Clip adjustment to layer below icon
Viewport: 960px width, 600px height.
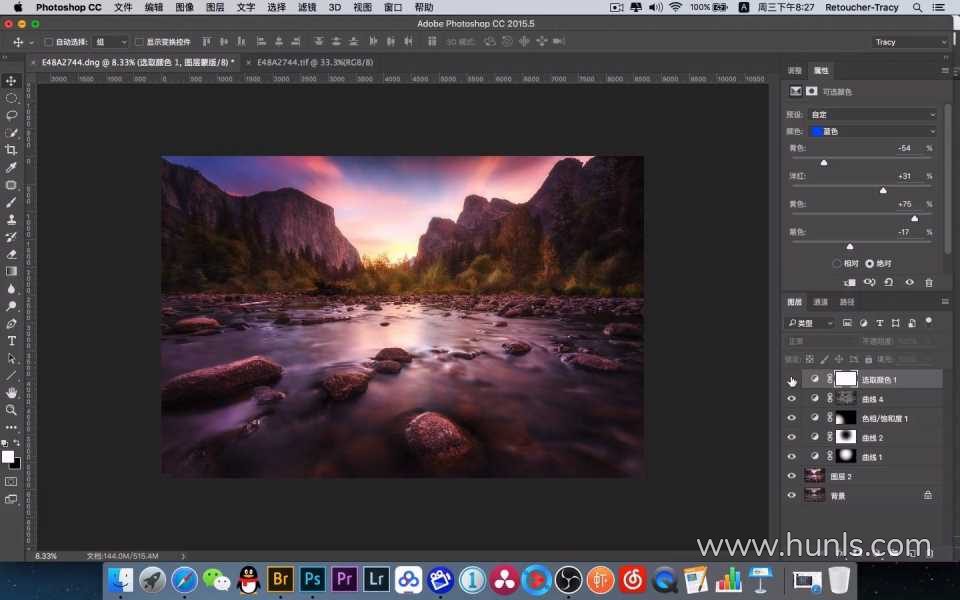[x=850, y=282]
